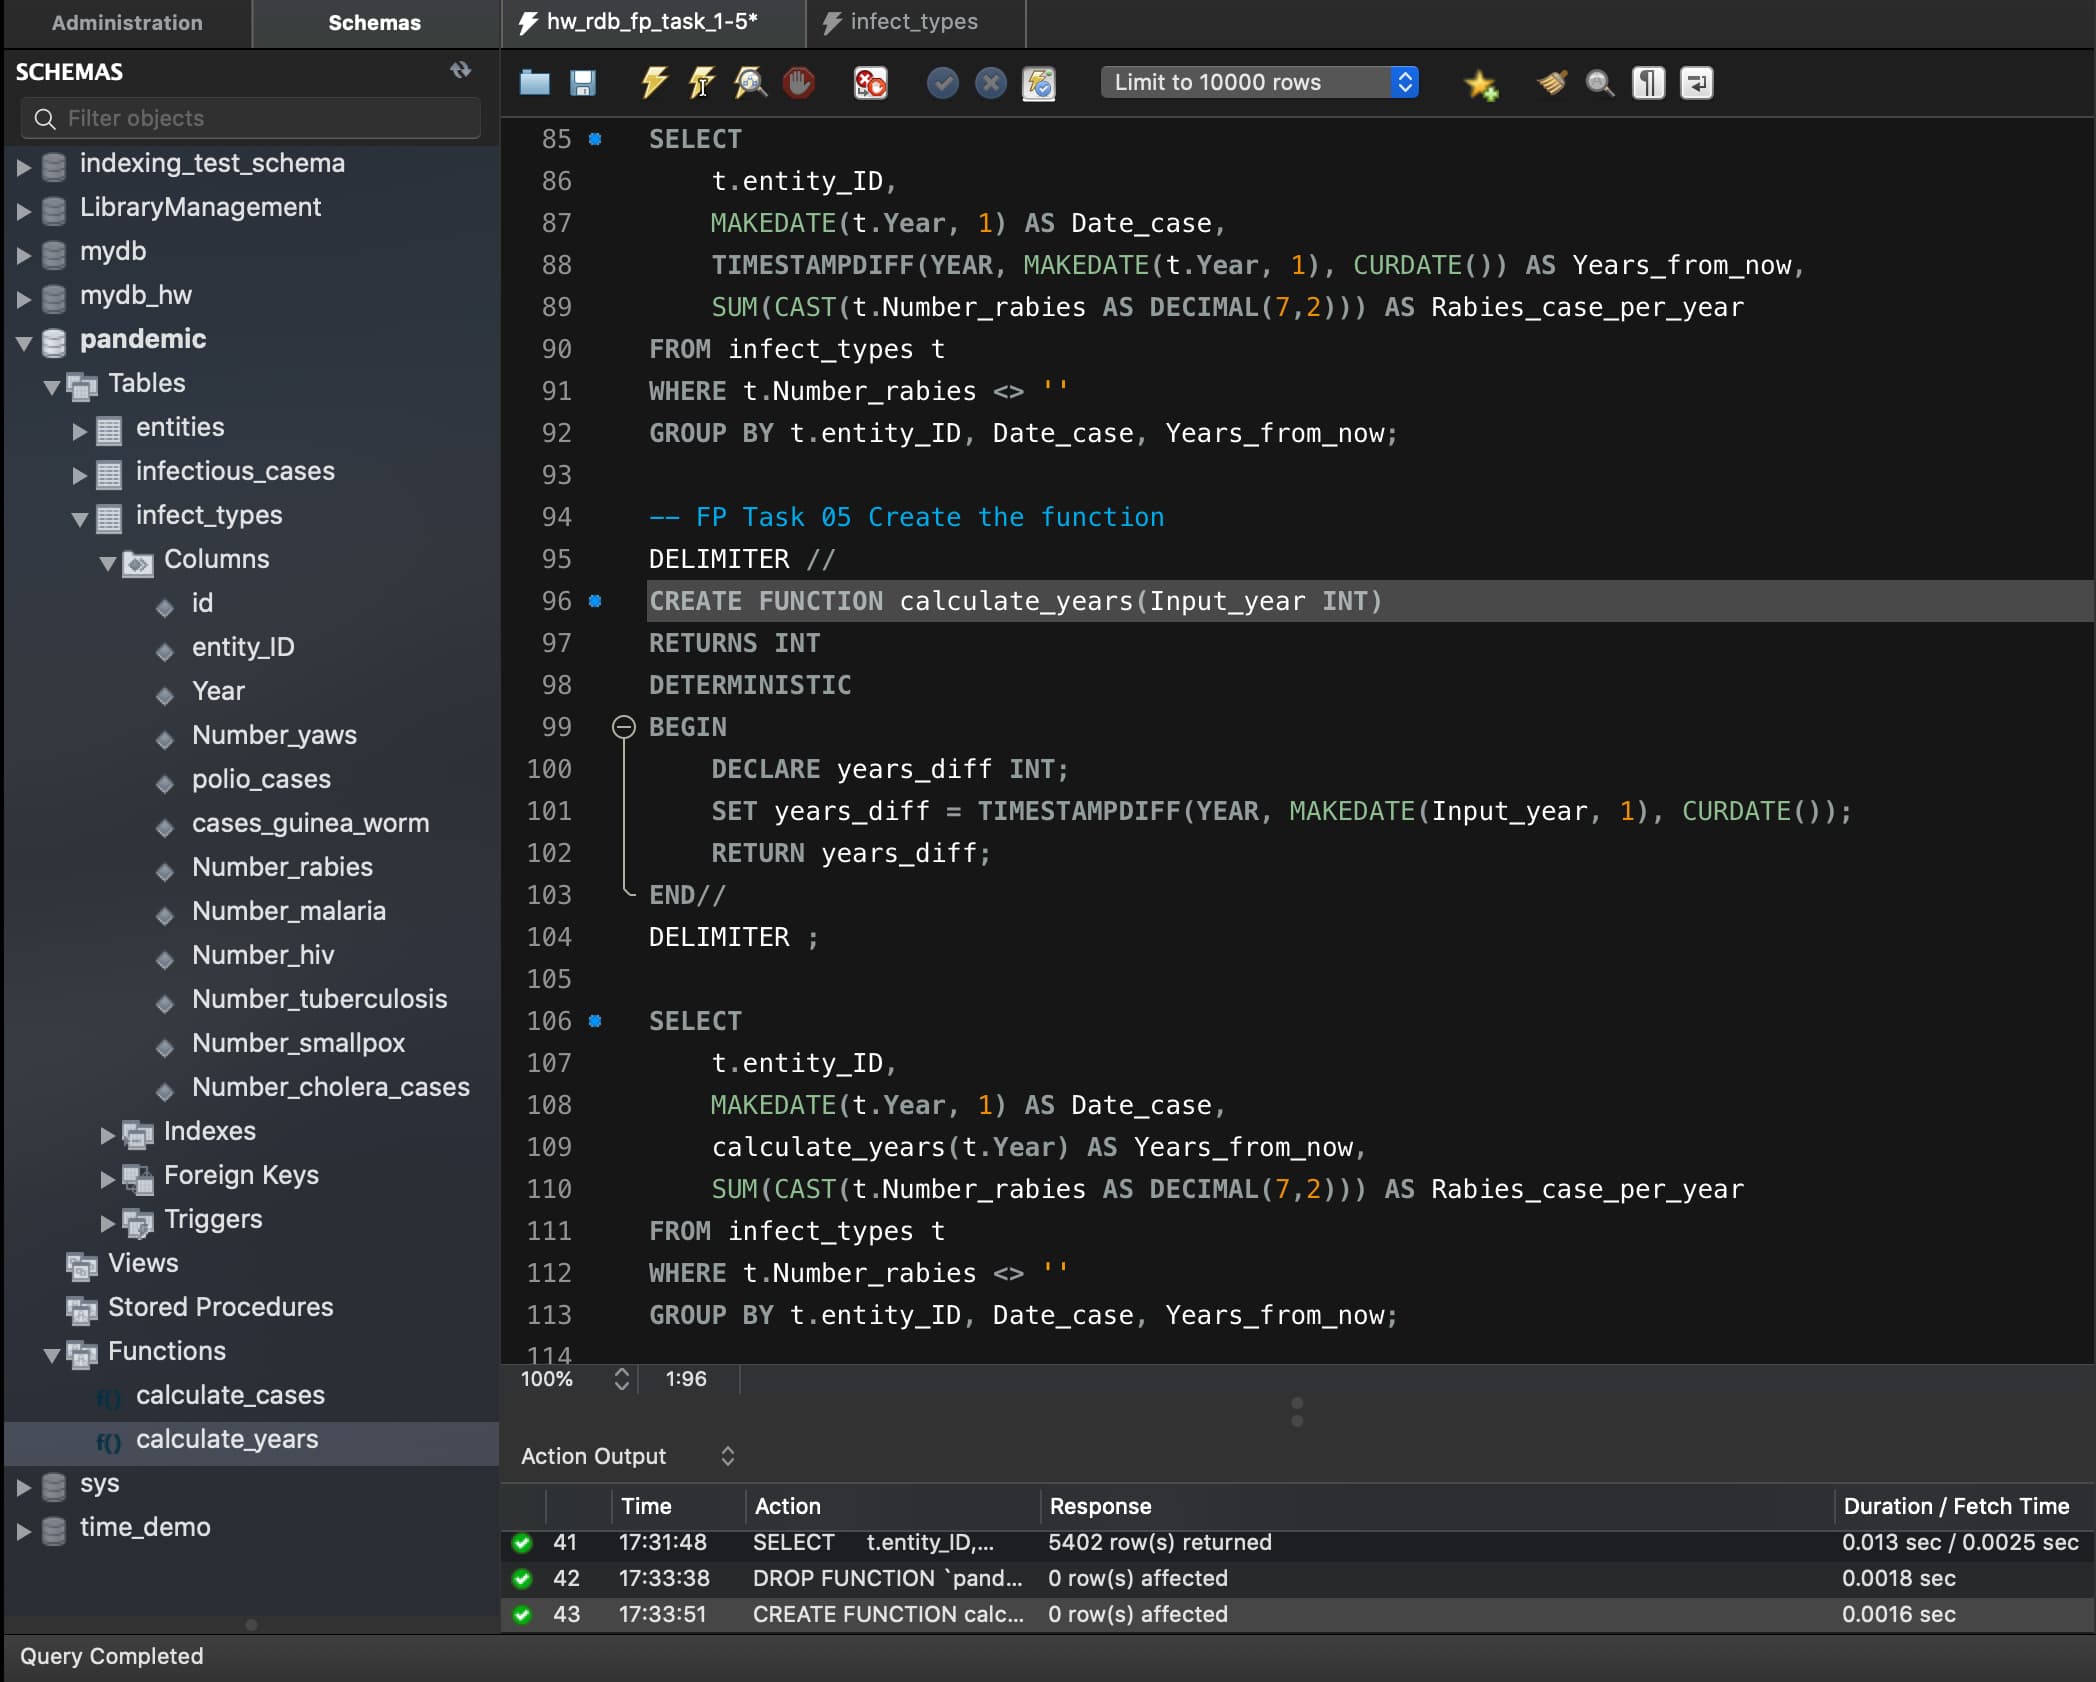2096x1682 pixels.
Task: Click the Save script floppy disk icon
Action: 583,83
